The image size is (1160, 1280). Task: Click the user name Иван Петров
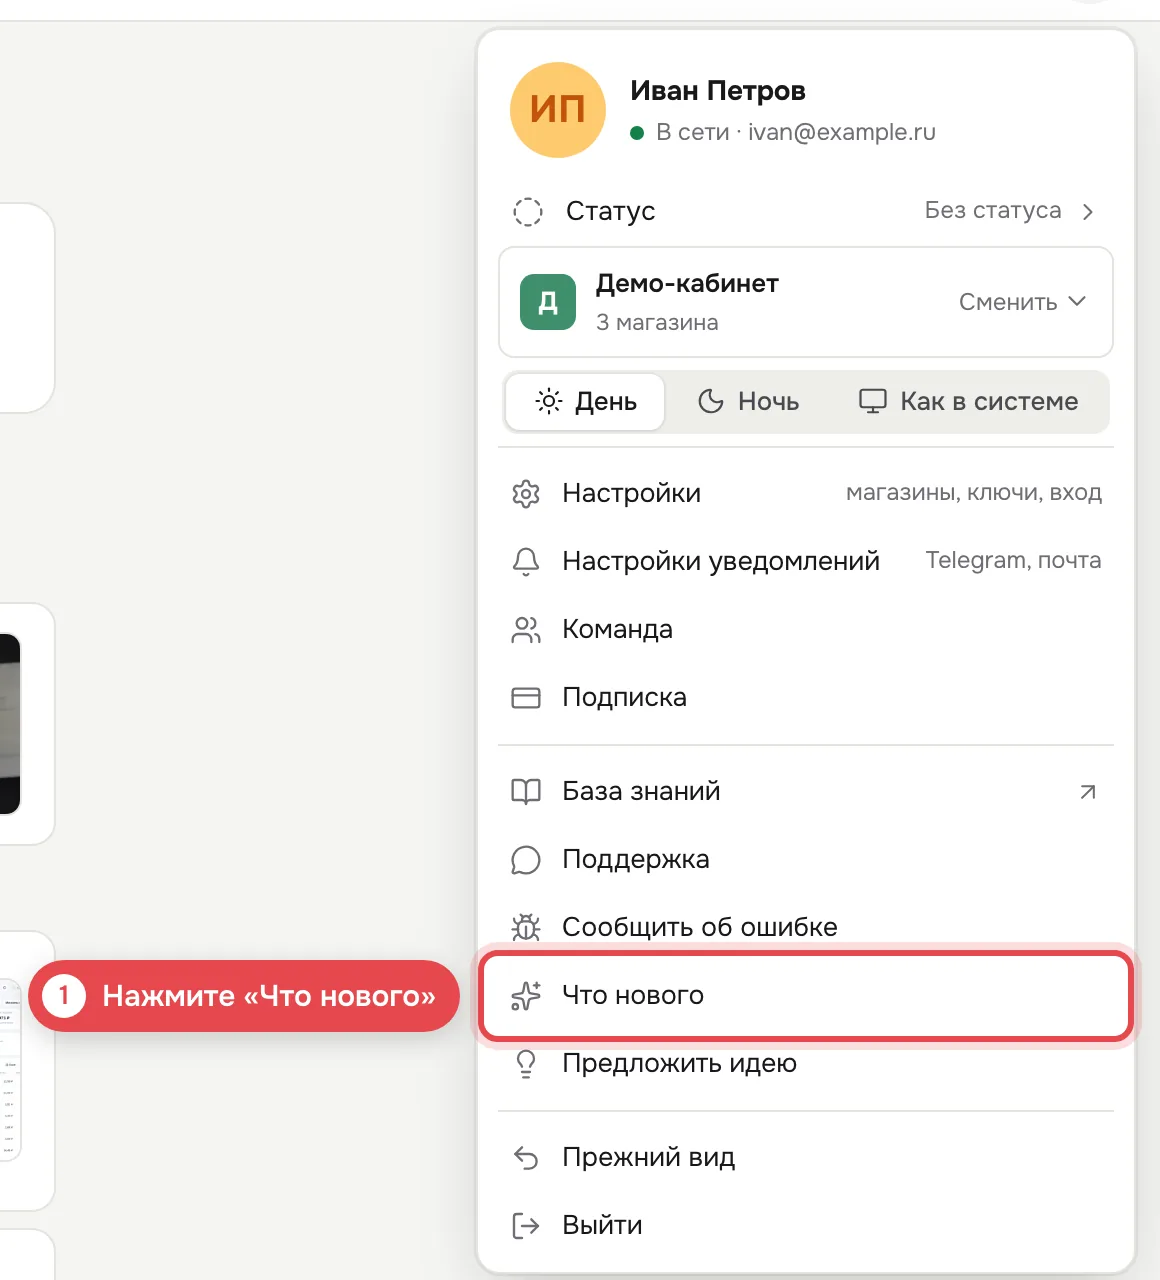click(718, 91)
